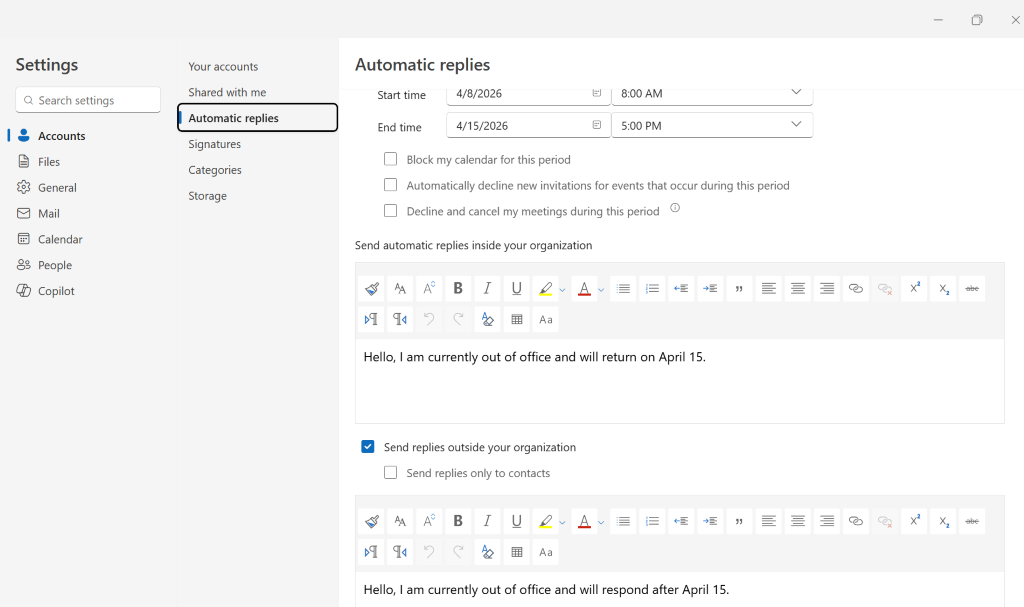Screen dimensions: 1024x607
Task: Open Shared with me settings page
Action: pyautogui.click(x=227, y=92)
